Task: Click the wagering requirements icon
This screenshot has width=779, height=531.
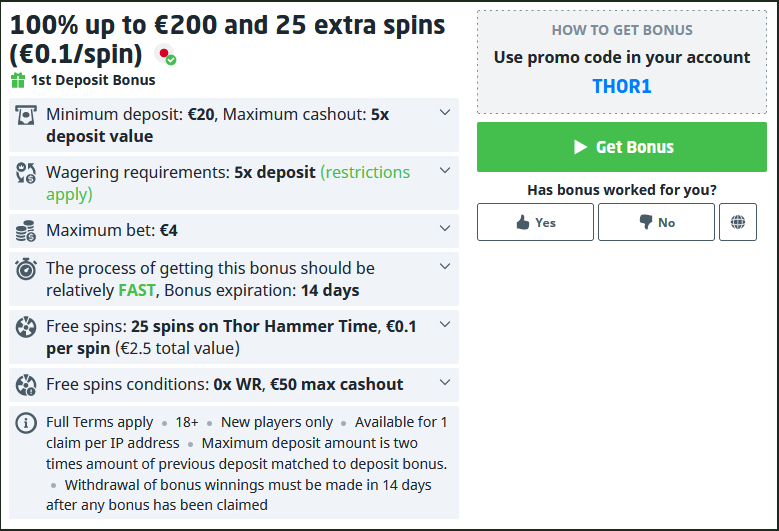Action: pos(27,173)
